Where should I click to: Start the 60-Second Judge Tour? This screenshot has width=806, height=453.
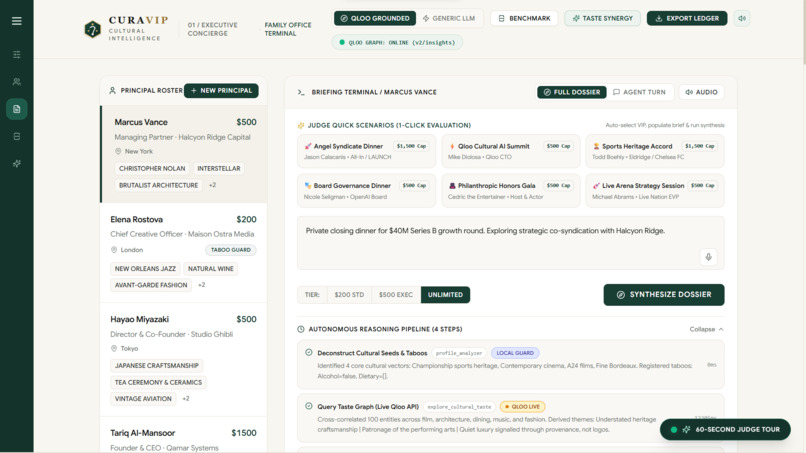[725, 429]
